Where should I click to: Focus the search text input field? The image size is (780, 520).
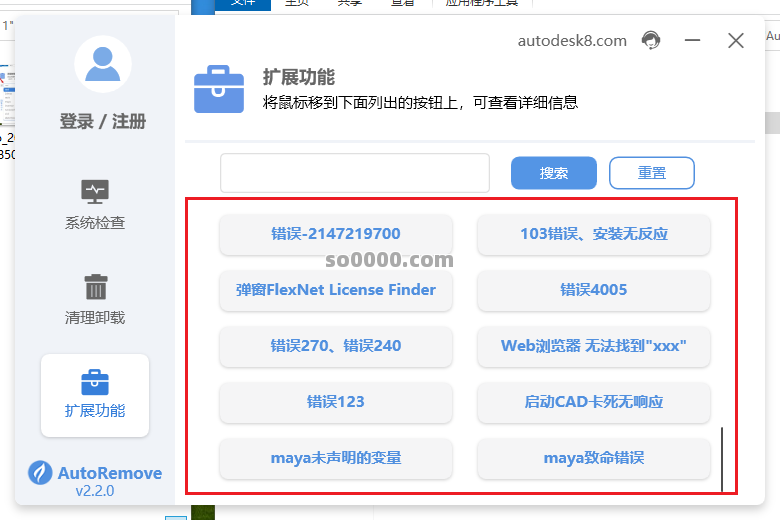pos(354,173)
